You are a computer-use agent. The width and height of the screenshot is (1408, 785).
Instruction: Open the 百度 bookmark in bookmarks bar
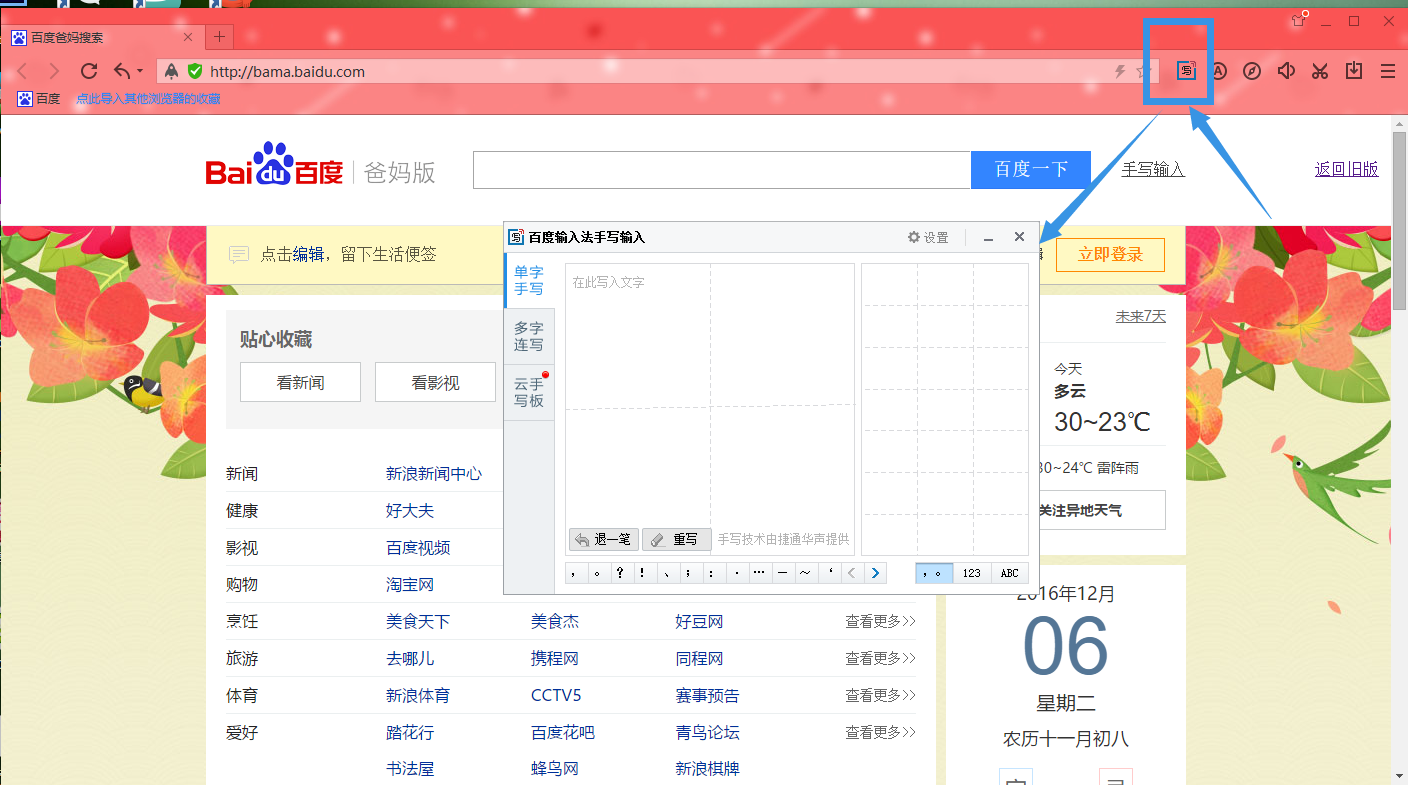pos(39,99)
